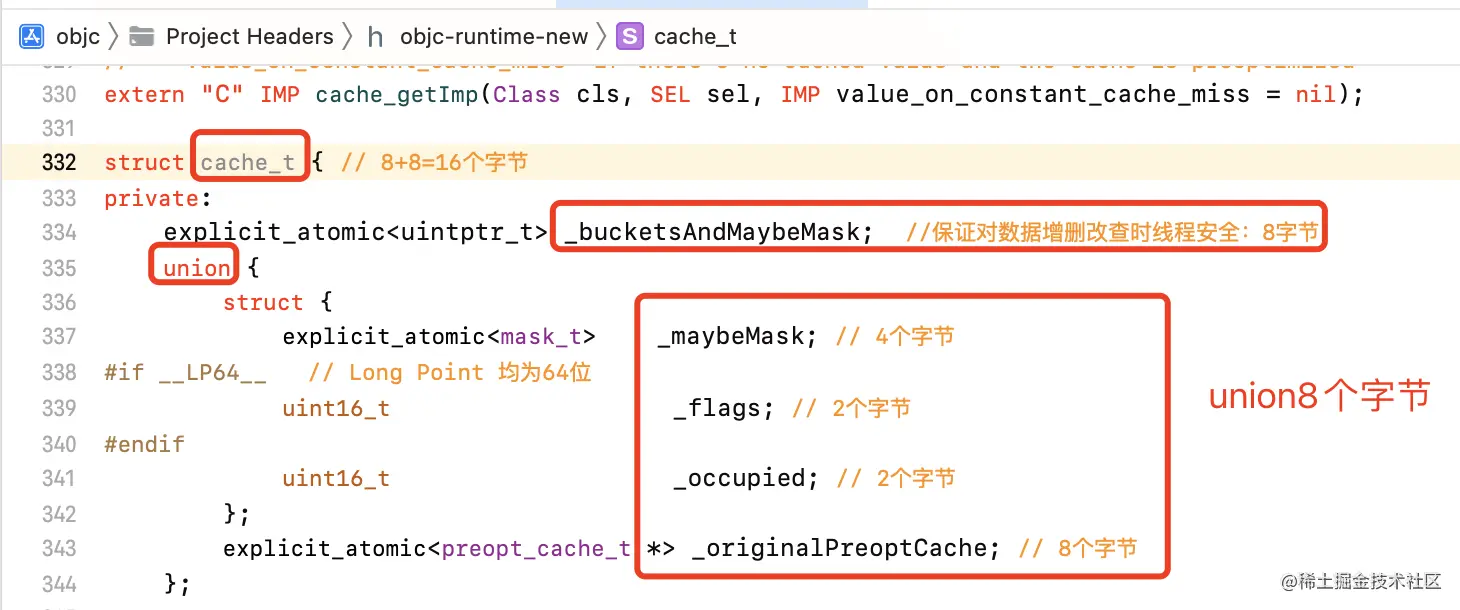Image resolution: width=1460 pixels, height=610 pixels.
Task: Click the purple struct 'S' symbol icon
Action: [629, 37]
